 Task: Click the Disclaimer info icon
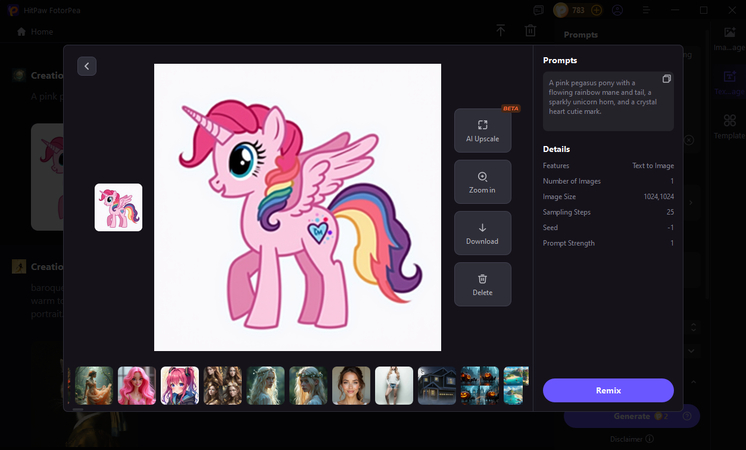[649, 439]
